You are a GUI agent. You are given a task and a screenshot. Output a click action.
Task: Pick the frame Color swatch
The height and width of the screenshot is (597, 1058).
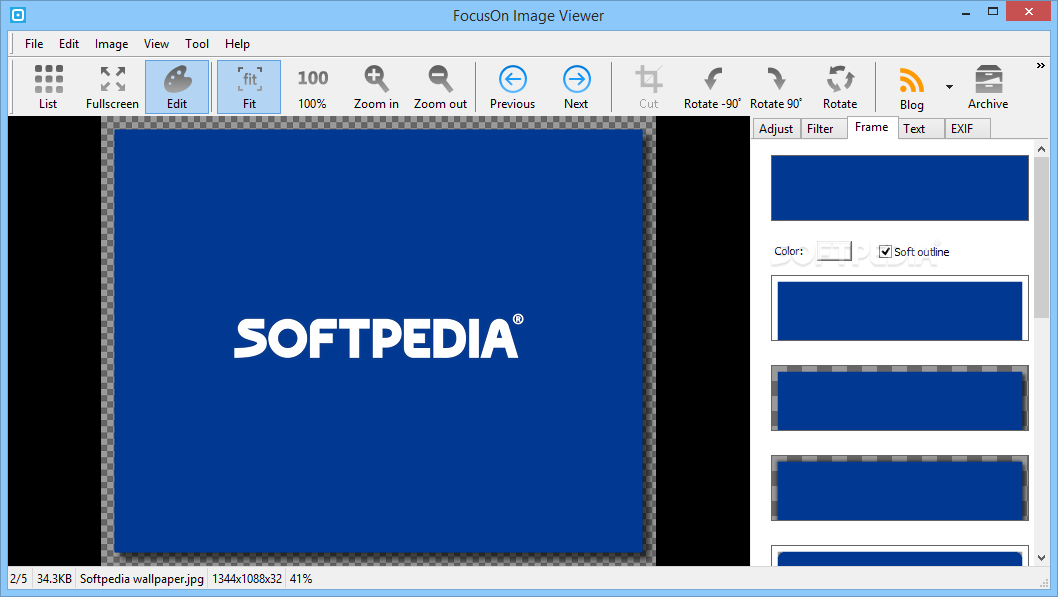pos(834,251)
